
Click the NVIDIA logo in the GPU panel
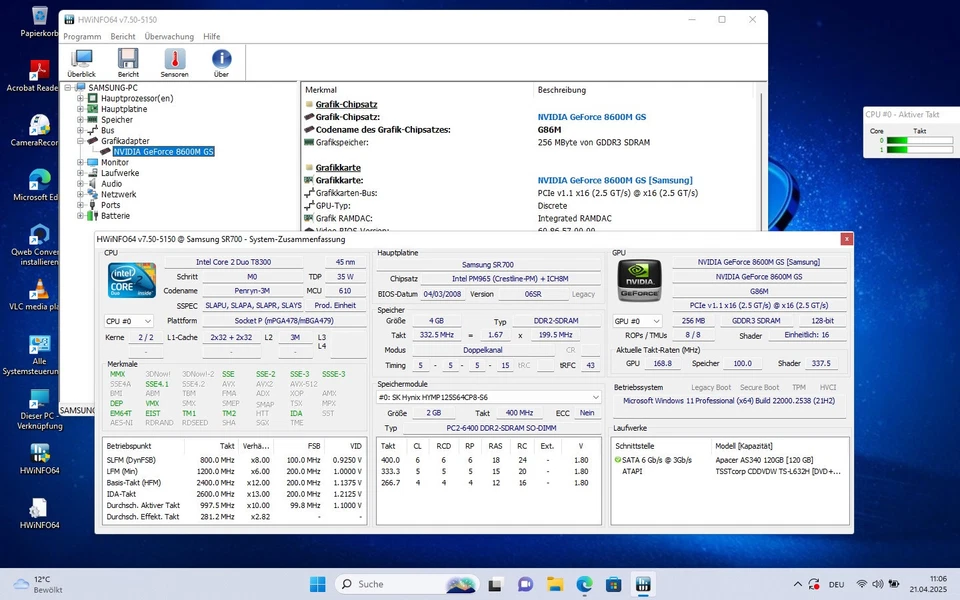coord(639,281)
